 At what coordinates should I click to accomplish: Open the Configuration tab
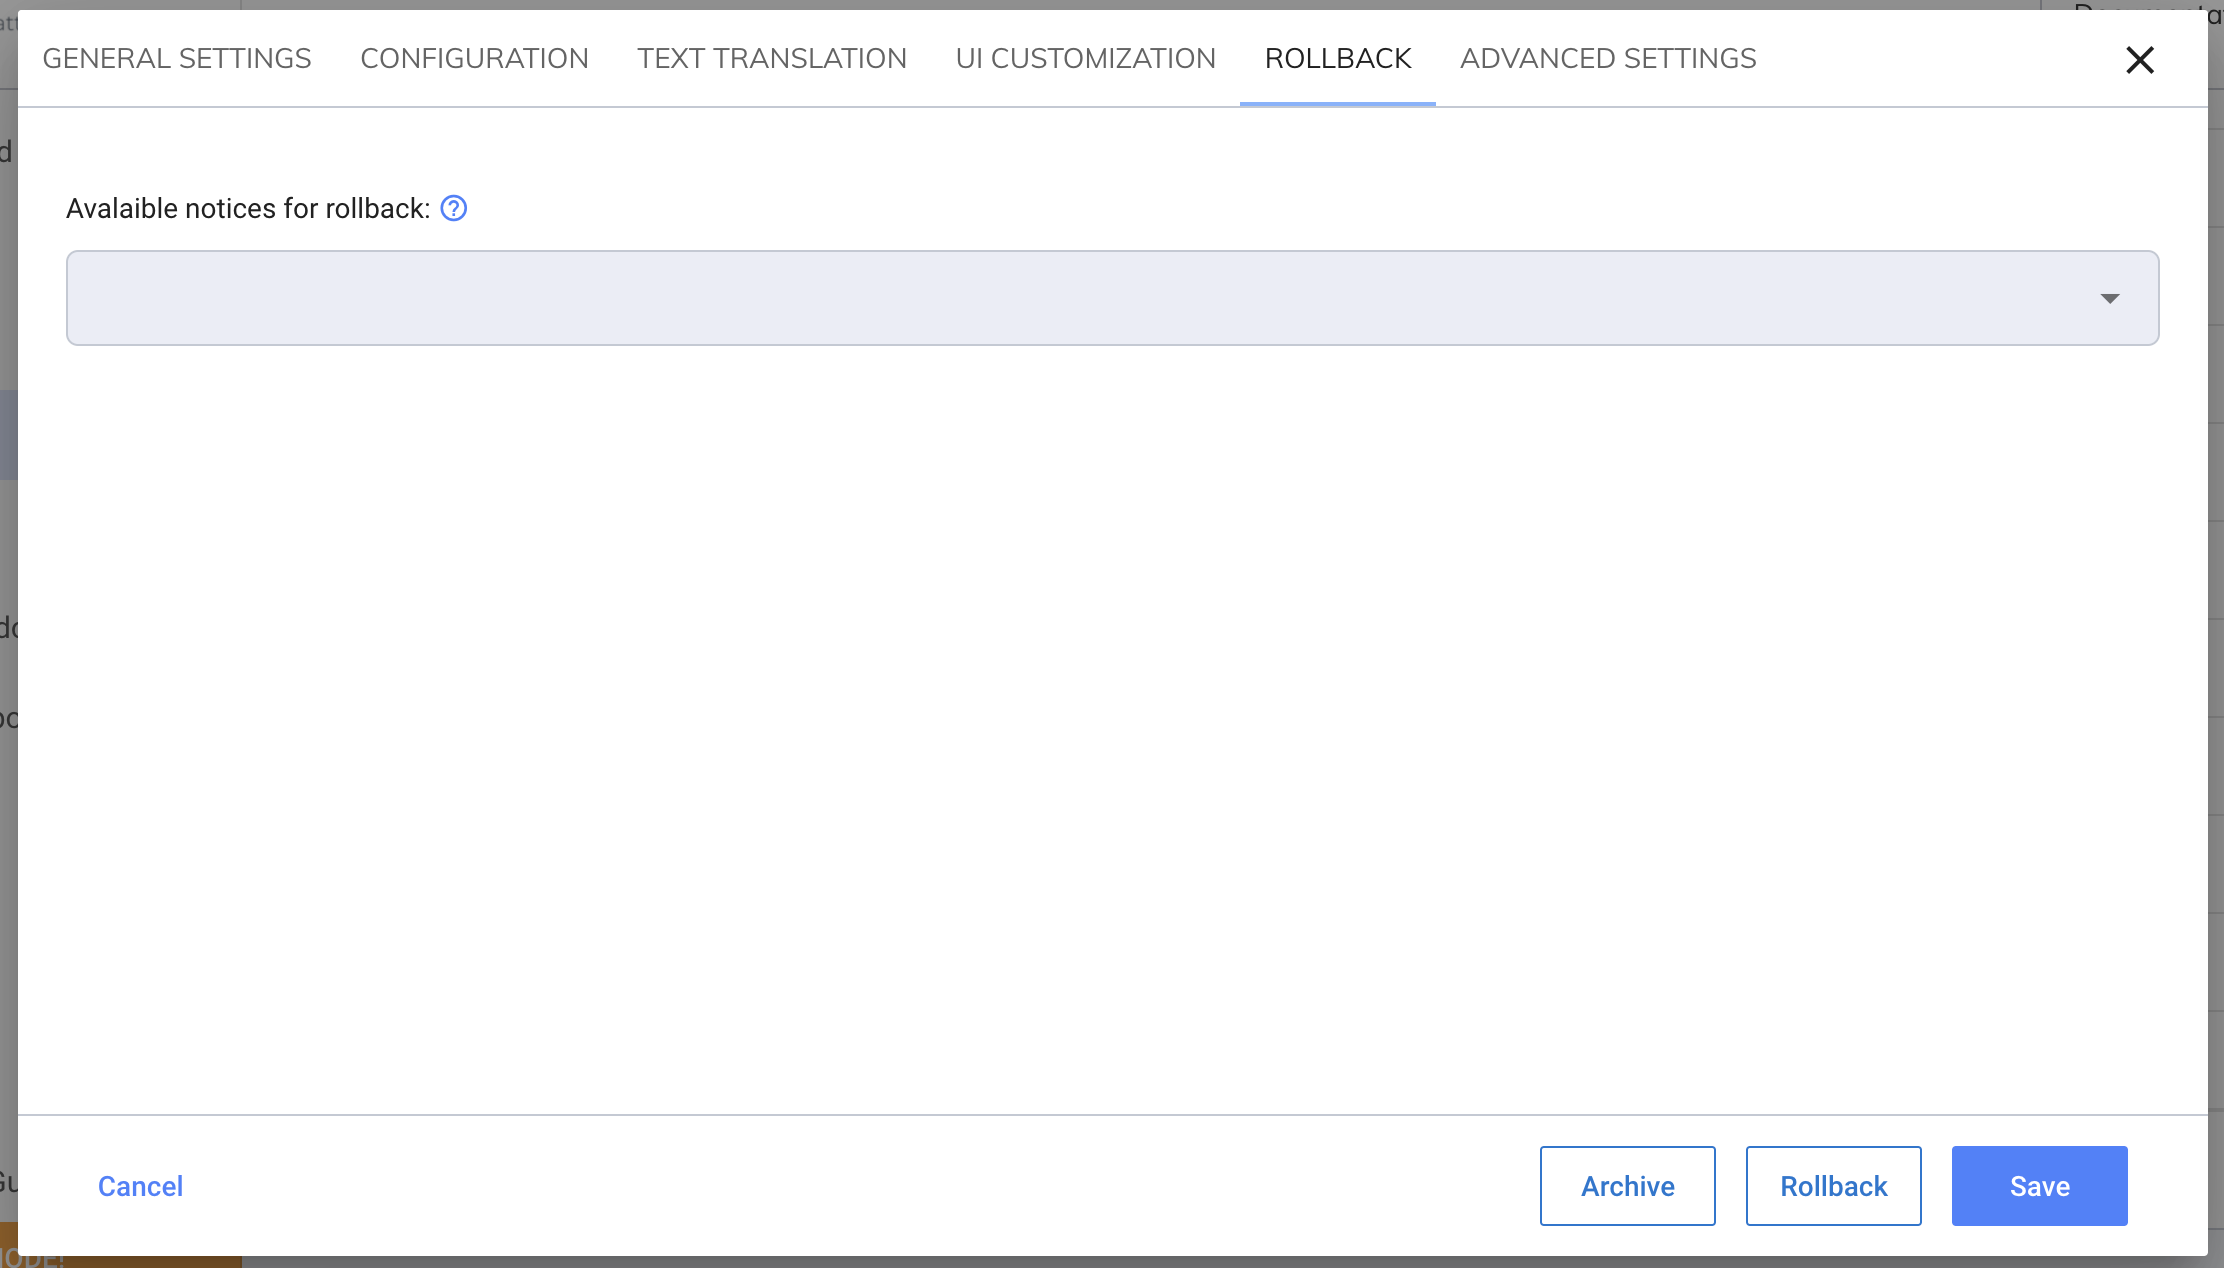[474, 58]
